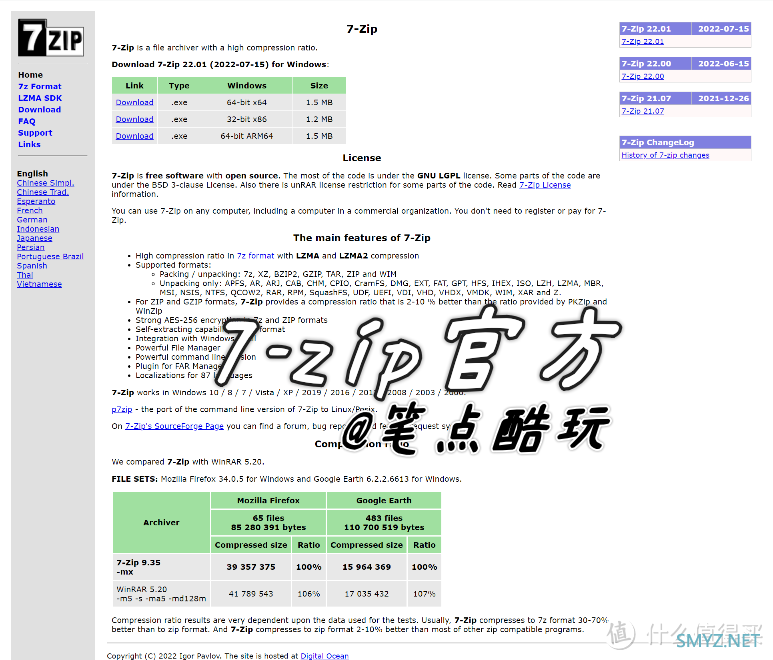The image size is (773, 660).
Task: Switch language to Portuguese Brazil
Action: 50,257
